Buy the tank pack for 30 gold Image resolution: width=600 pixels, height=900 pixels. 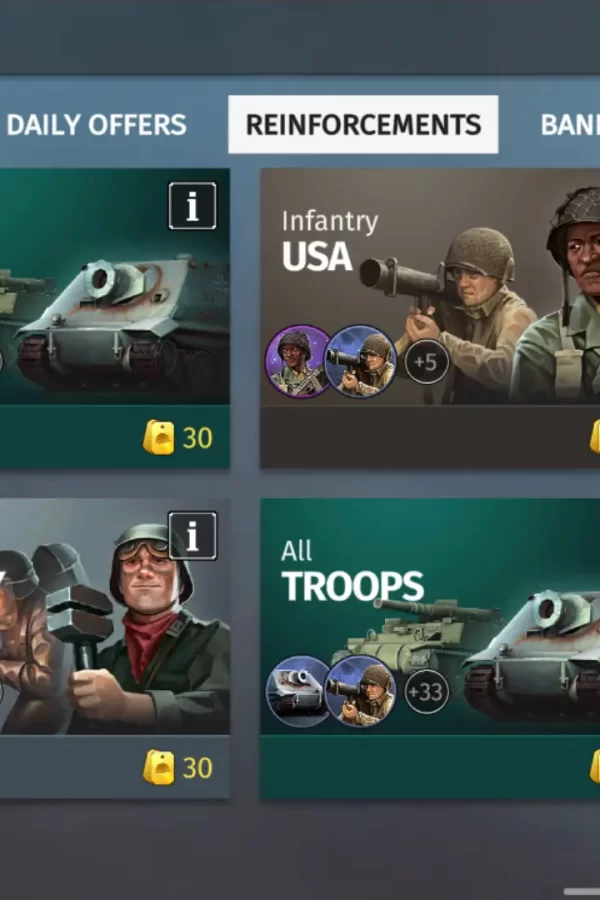click(115, 437)
